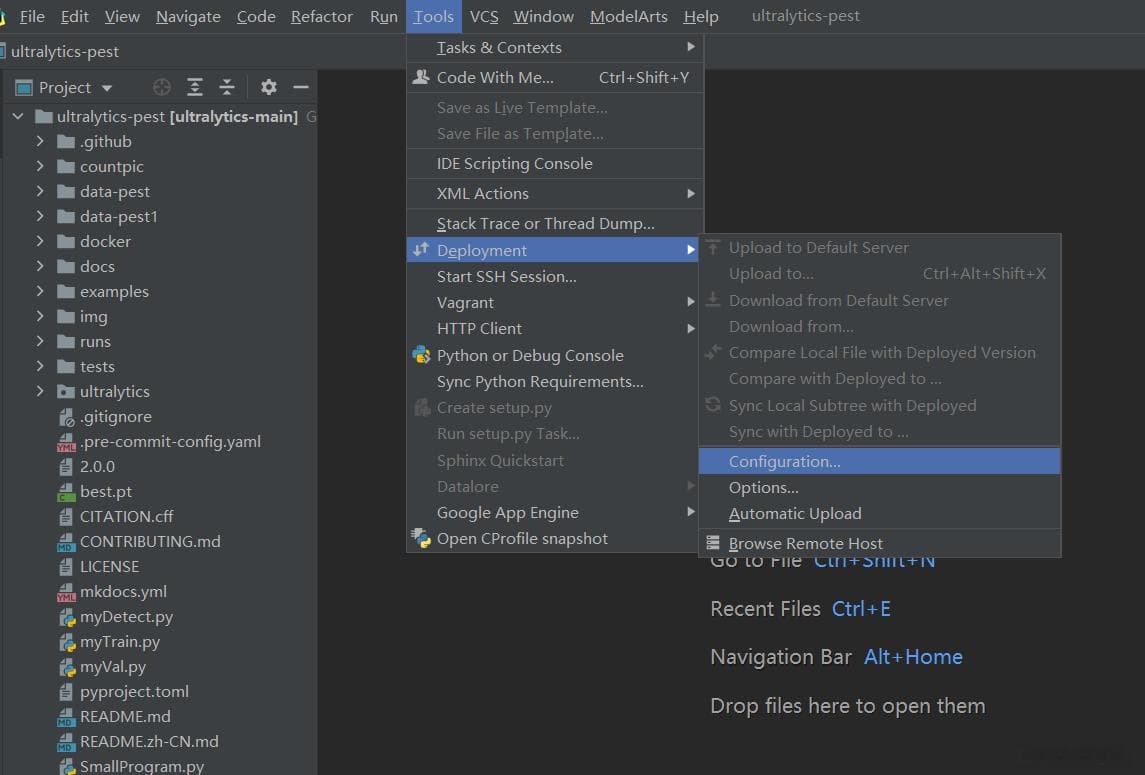
Task: Click the README.zh-CN.md markdown icon
Action: [x=66, y=742]
